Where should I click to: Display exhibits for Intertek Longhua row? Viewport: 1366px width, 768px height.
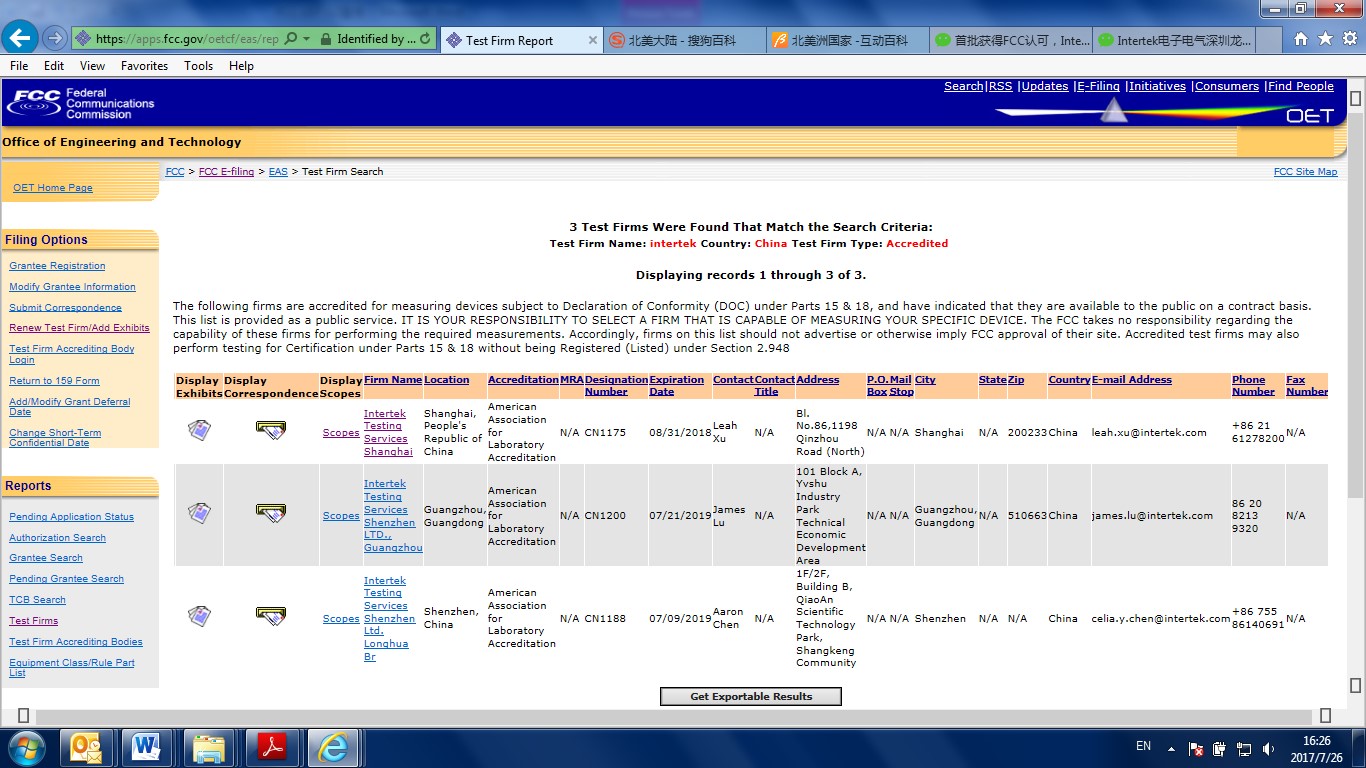[x=199, y=616]
